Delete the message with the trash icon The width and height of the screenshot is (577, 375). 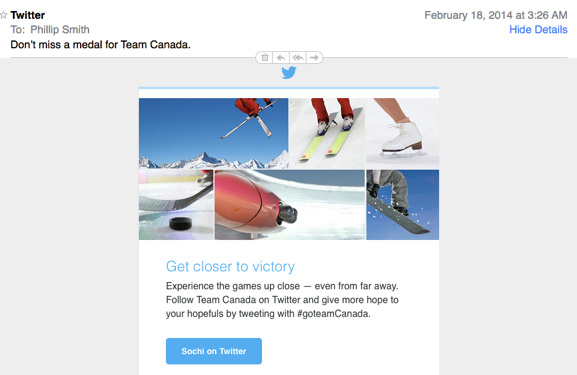(x=265, y=57)
